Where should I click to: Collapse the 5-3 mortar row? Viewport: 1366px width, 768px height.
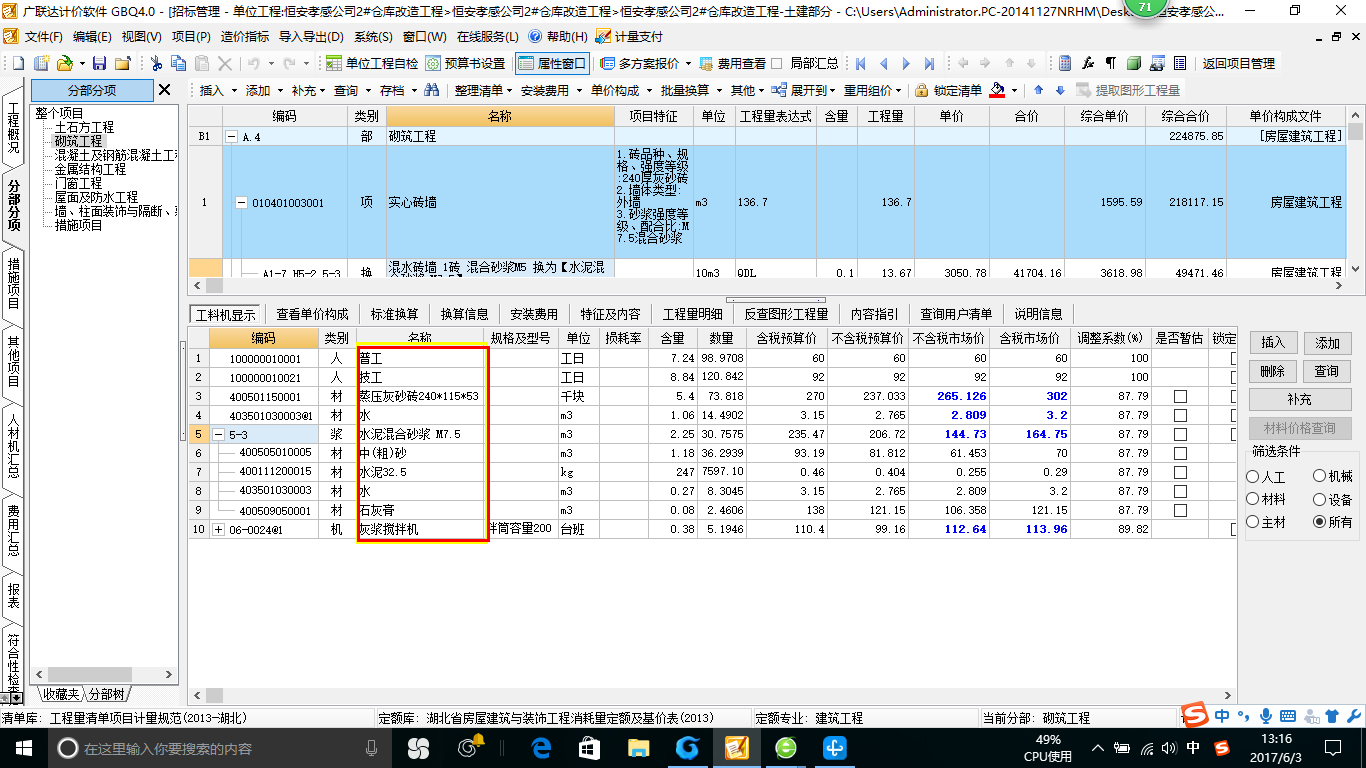[x=219, y=434]
